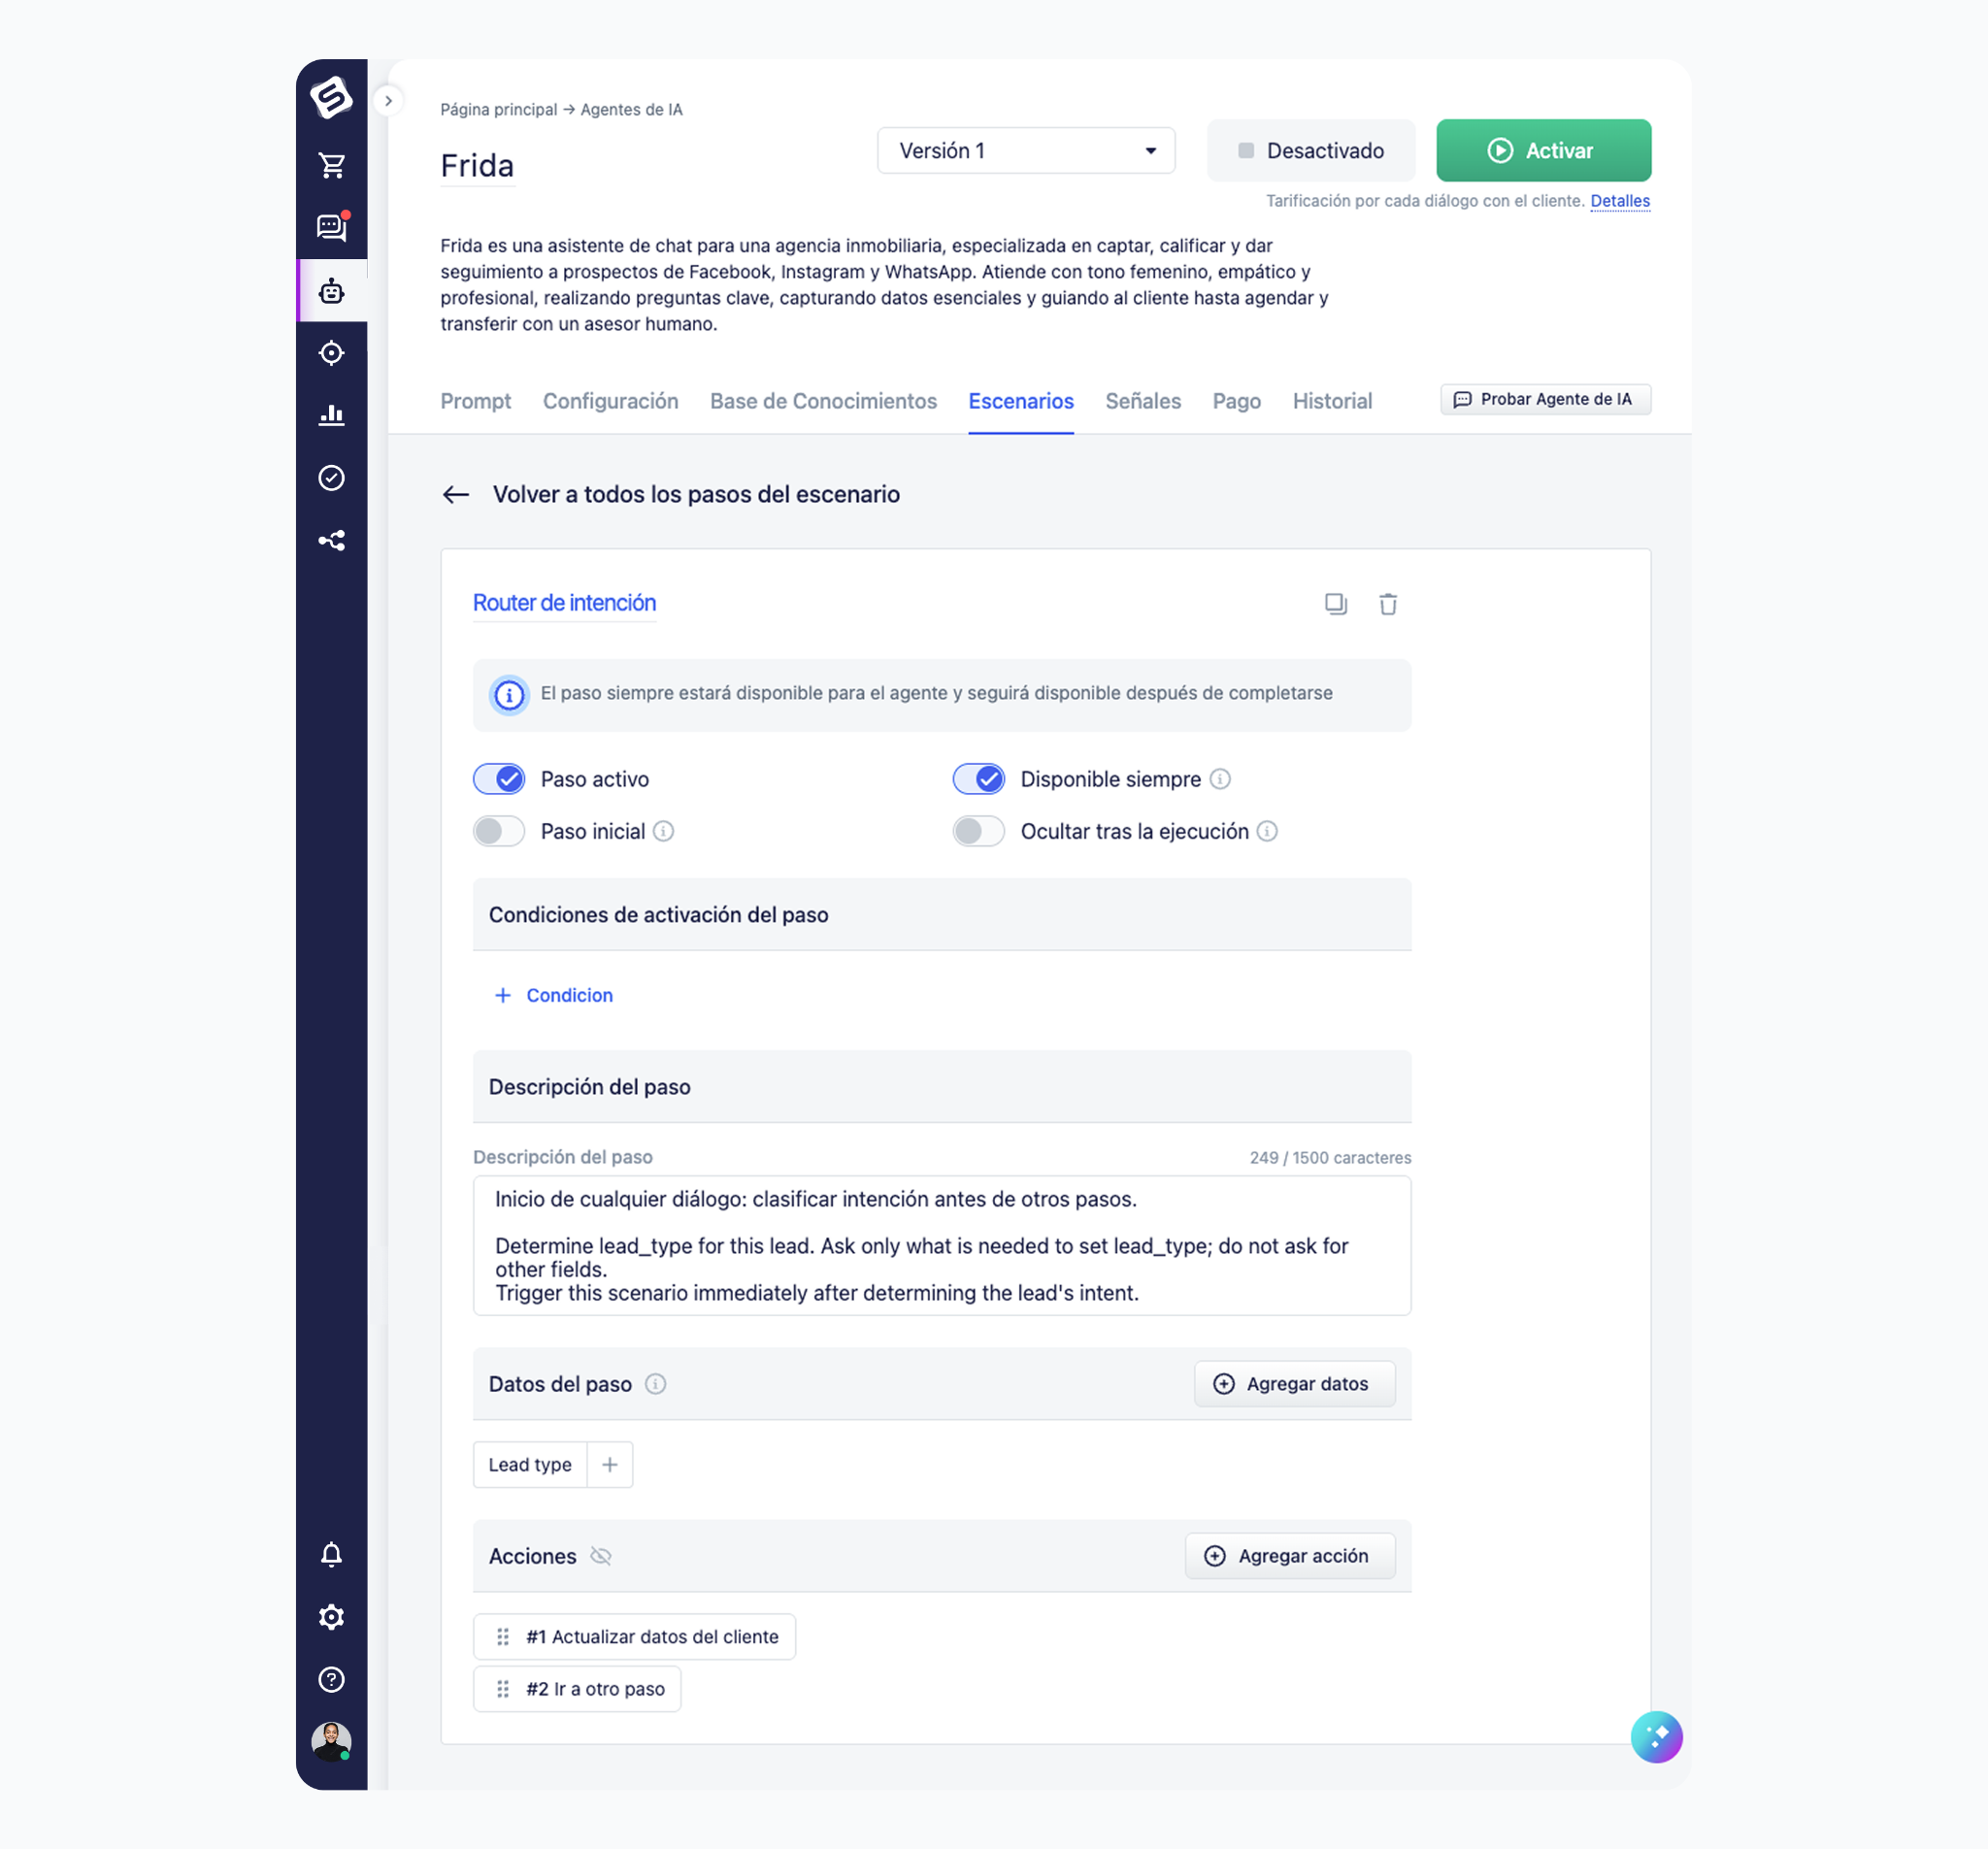Switch to the Señales tab
The width and height of the screenshot is (1988, 1849).
pos(1143,401)
